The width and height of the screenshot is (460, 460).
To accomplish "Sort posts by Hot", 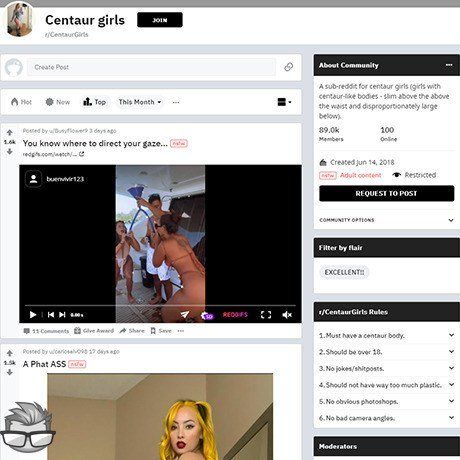I will [x=21, y=102].
